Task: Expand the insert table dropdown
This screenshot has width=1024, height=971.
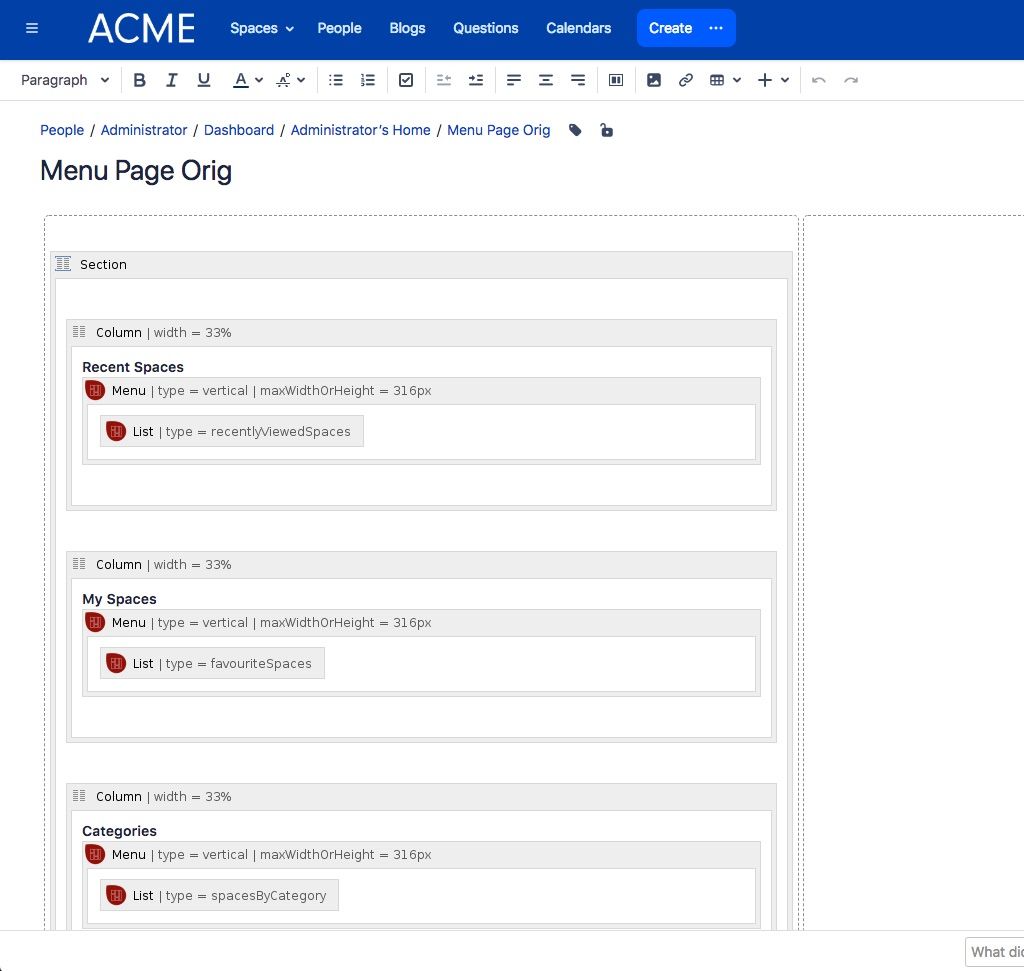Action: pos(737,80)
